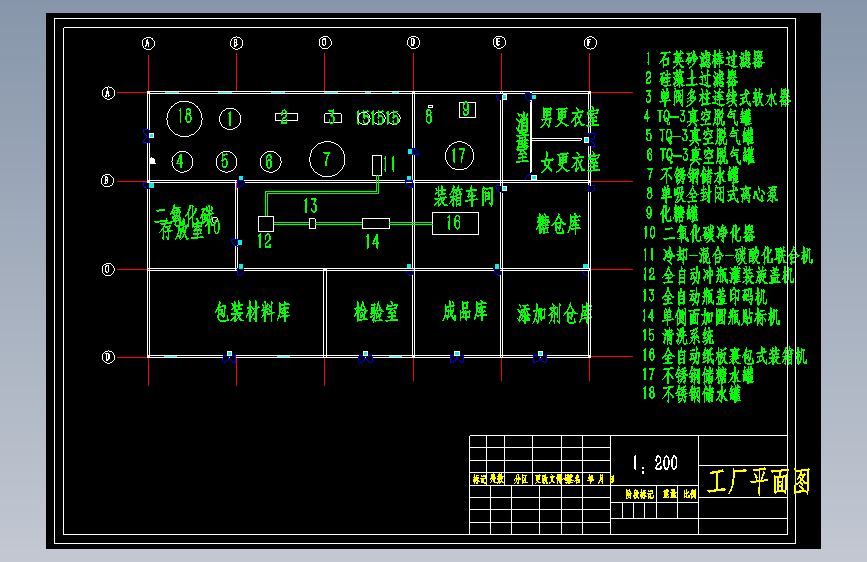Select the 比例 header cell in the title block
The width and height of the screenshot is (867, 562).
(690, 494)
